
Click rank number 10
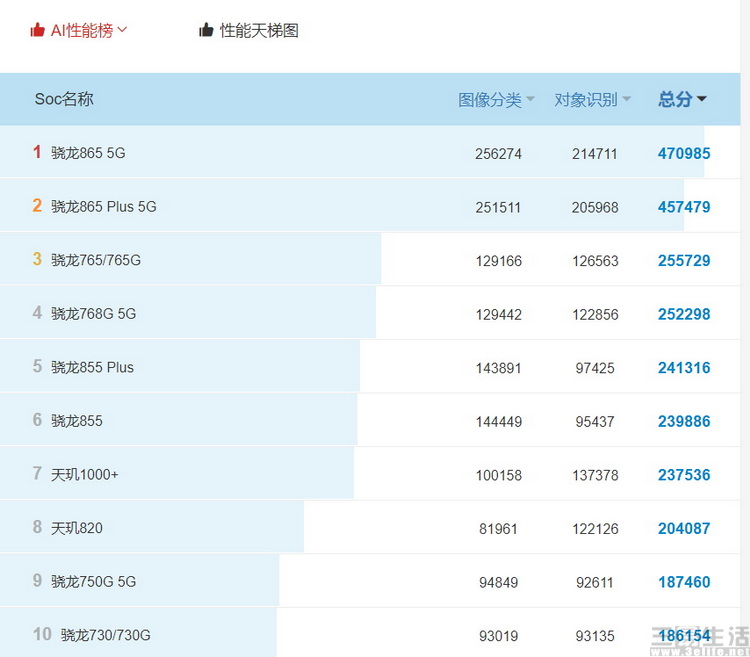click(42, 634)
